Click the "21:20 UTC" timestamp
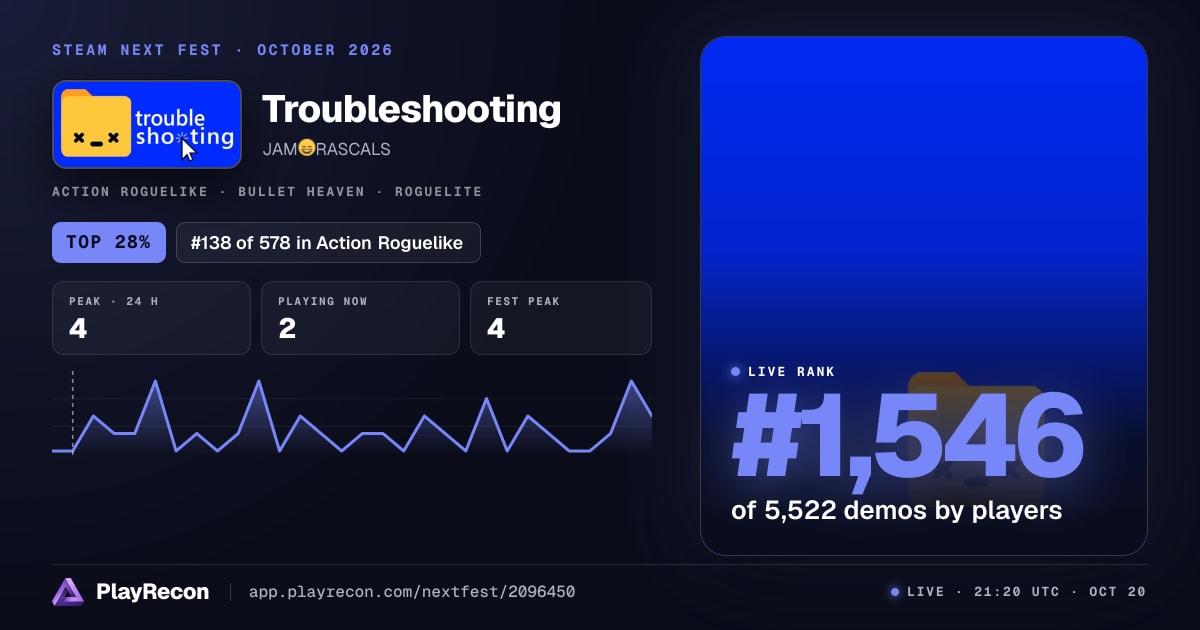This screenshot has width=1200, height=630. tap(1016, 592)
